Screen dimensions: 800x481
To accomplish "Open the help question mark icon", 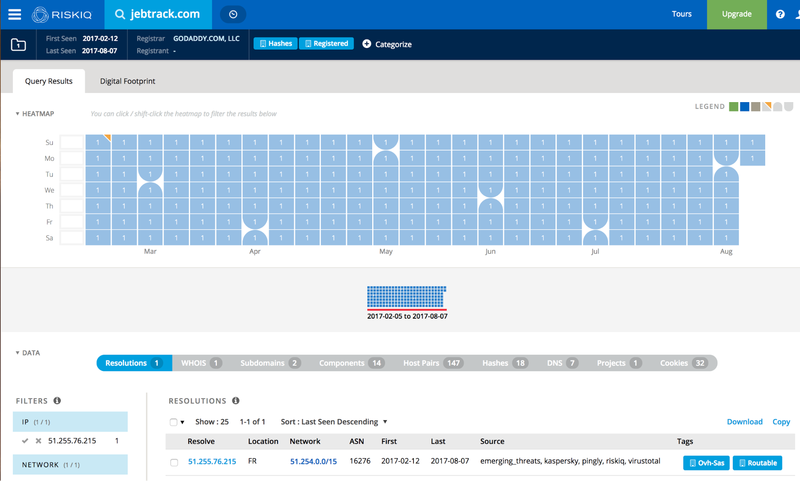I will (780, 14).
